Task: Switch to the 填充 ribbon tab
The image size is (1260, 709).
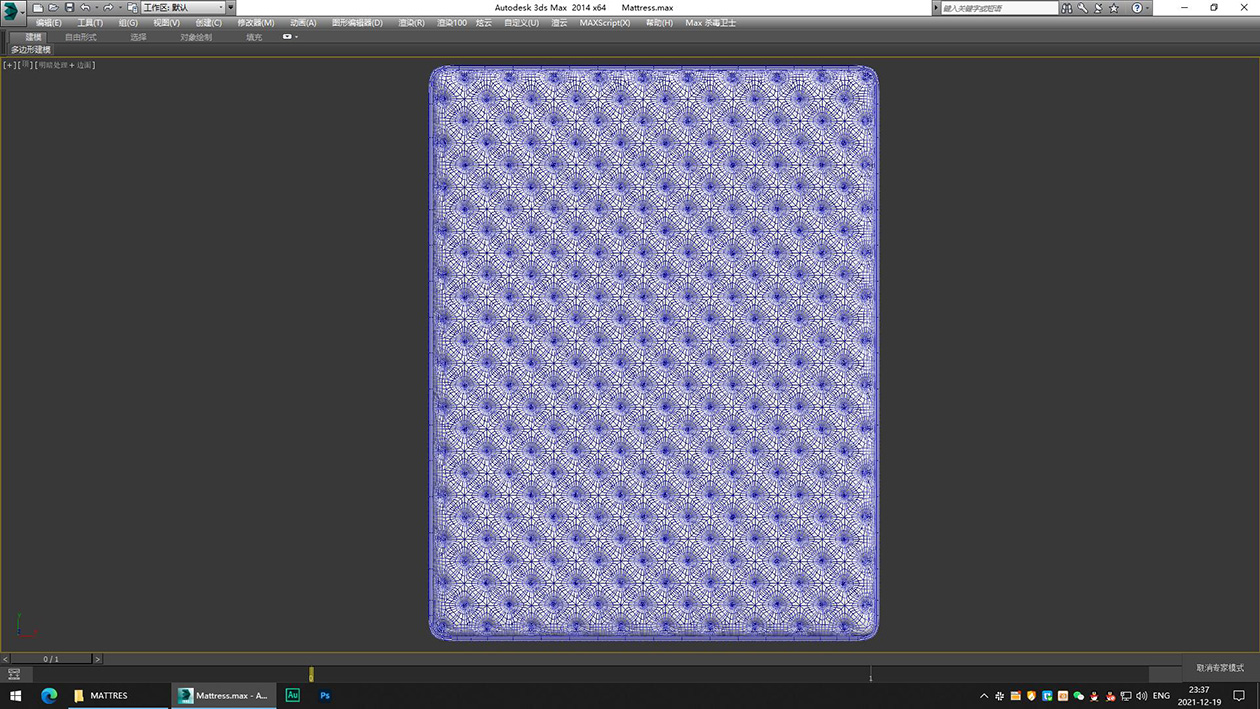Action: (x=254, y=37)
